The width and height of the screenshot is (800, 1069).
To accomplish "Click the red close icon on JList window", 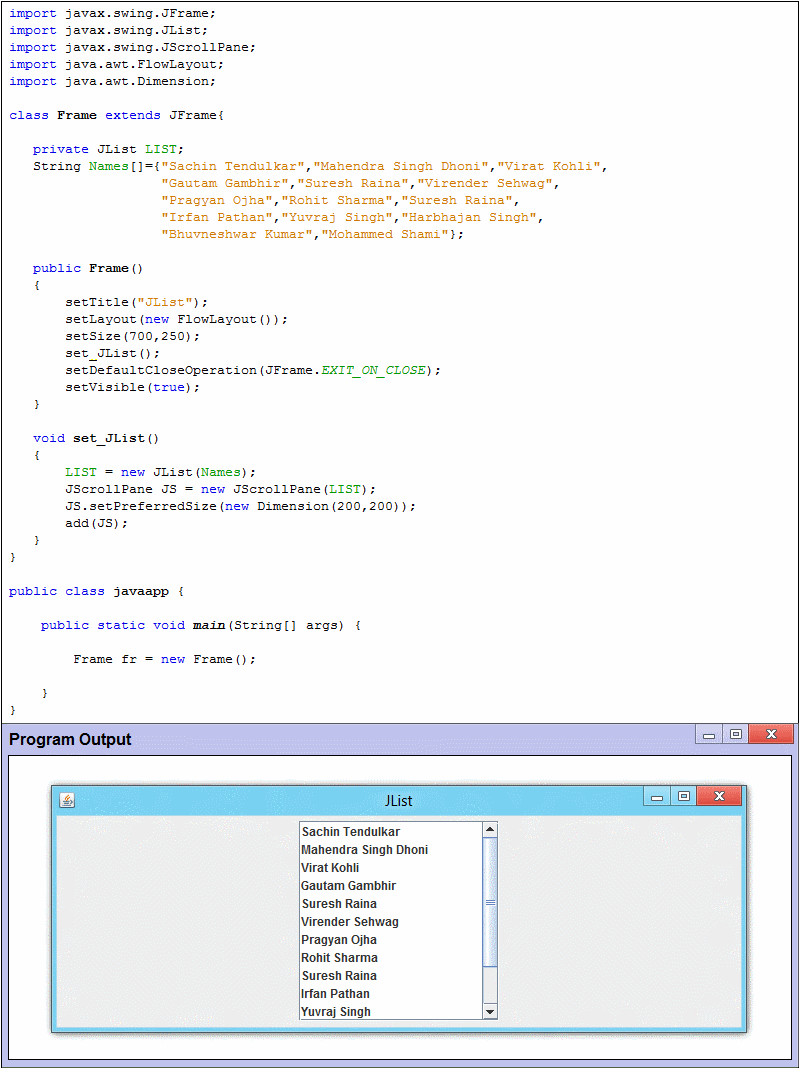I will pyautogui.click(x=719, y=796).
